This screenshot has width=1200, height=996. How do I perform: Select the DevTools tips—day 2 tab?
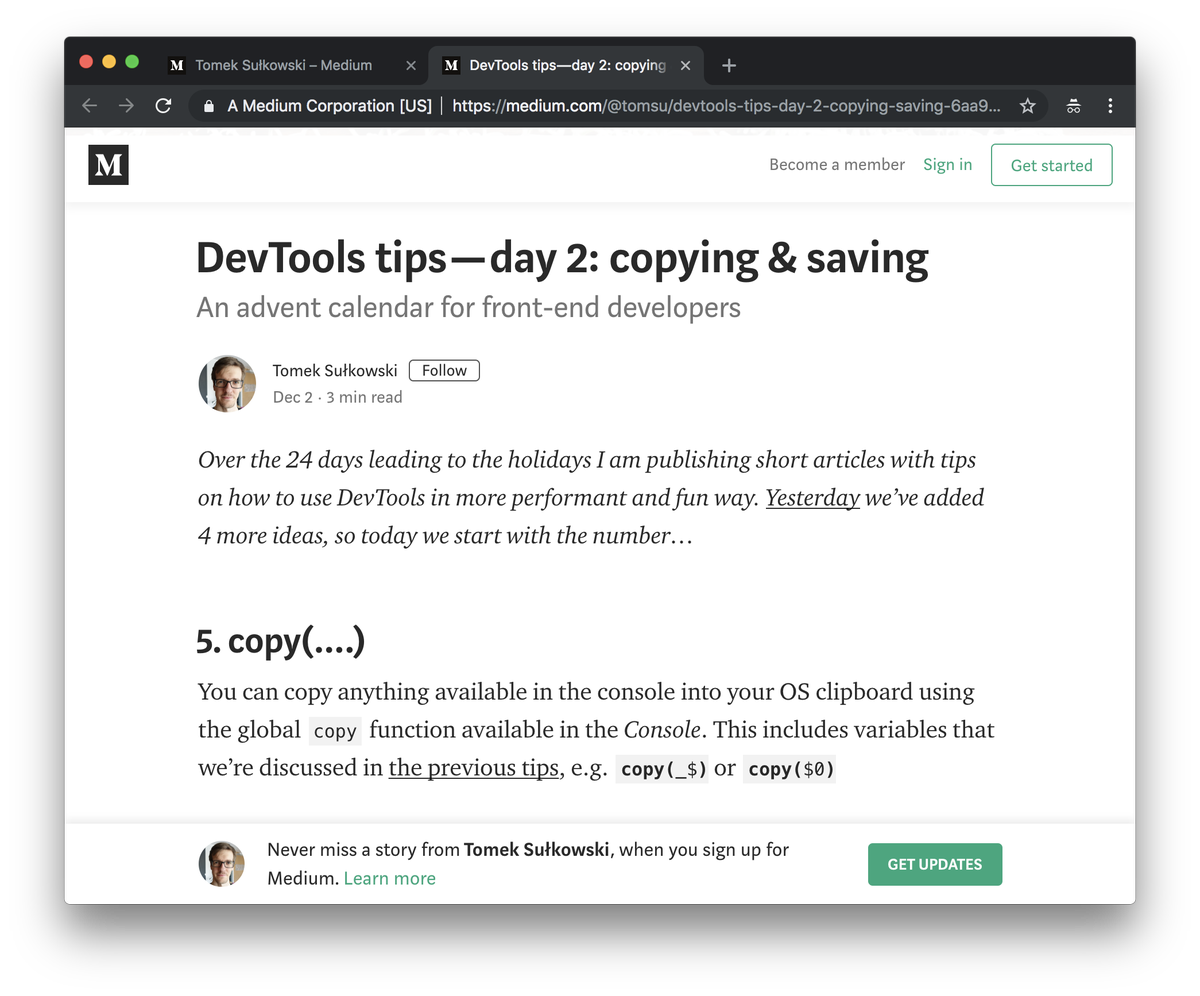click(566, 66)
